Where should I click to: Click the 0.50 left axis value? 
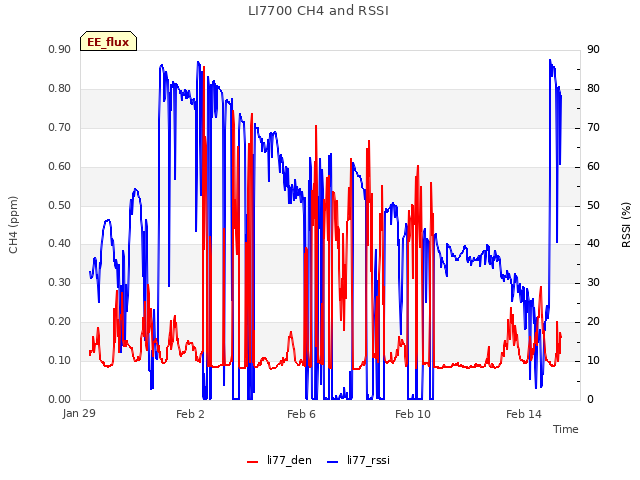60,205
